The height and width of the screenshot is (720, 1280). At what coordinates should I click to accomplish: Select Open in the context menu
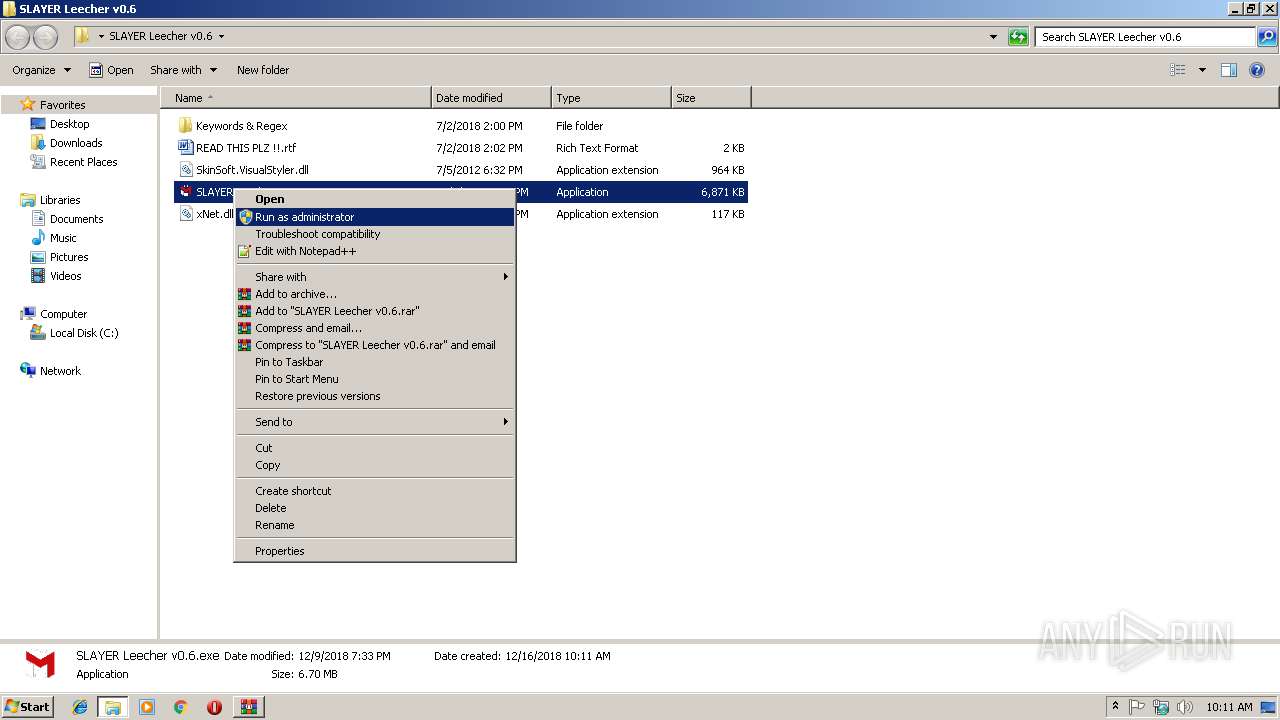[x=375, y=199]
